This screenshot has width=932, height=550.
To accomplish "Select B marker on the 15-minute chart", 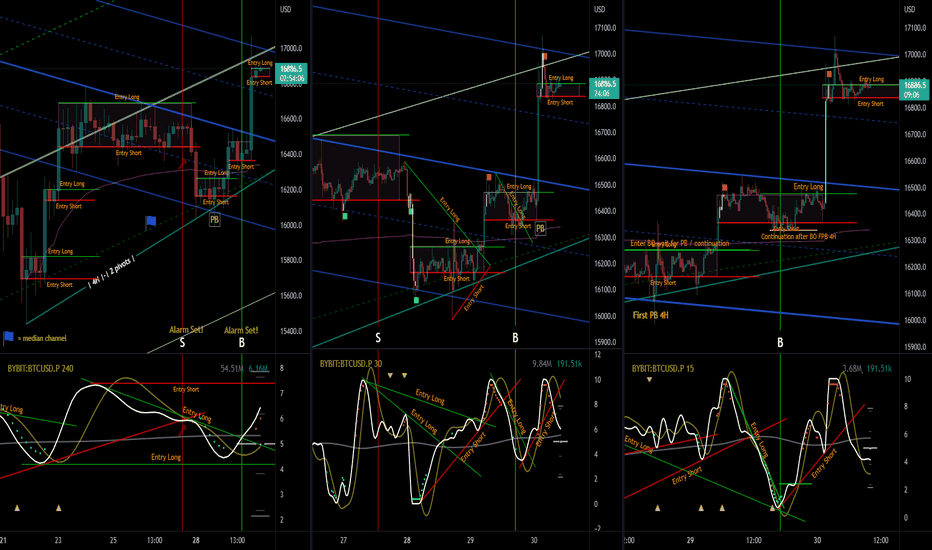I will (780, 342).
